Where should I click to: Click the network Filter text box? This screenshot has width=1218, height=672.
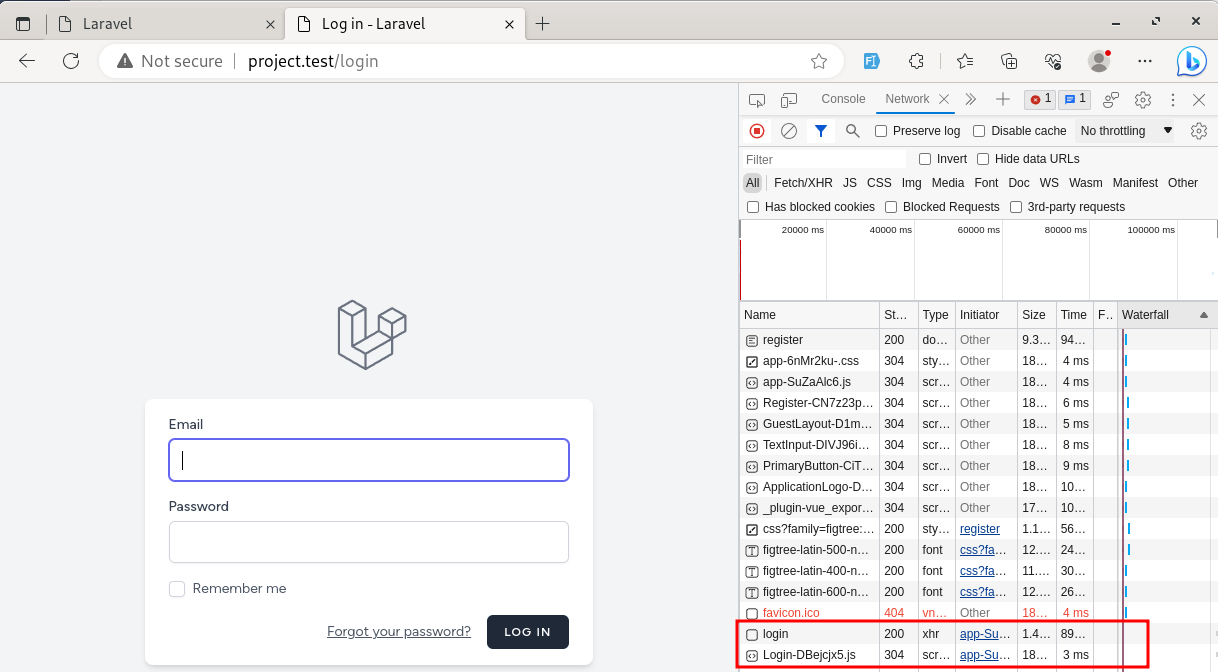click(x=824, y=159)
